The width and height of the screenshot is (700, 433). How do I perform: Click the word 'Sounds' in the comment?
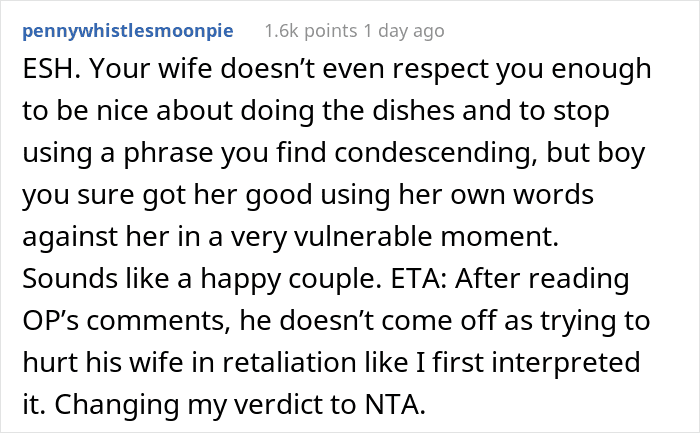coord(70,279)
